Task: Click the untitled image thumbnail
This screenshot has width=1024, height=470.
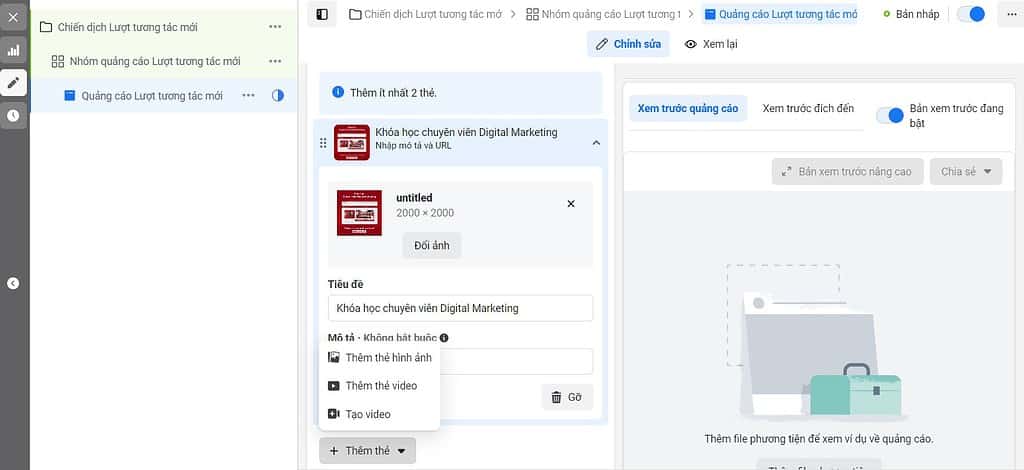Action: 359,213
